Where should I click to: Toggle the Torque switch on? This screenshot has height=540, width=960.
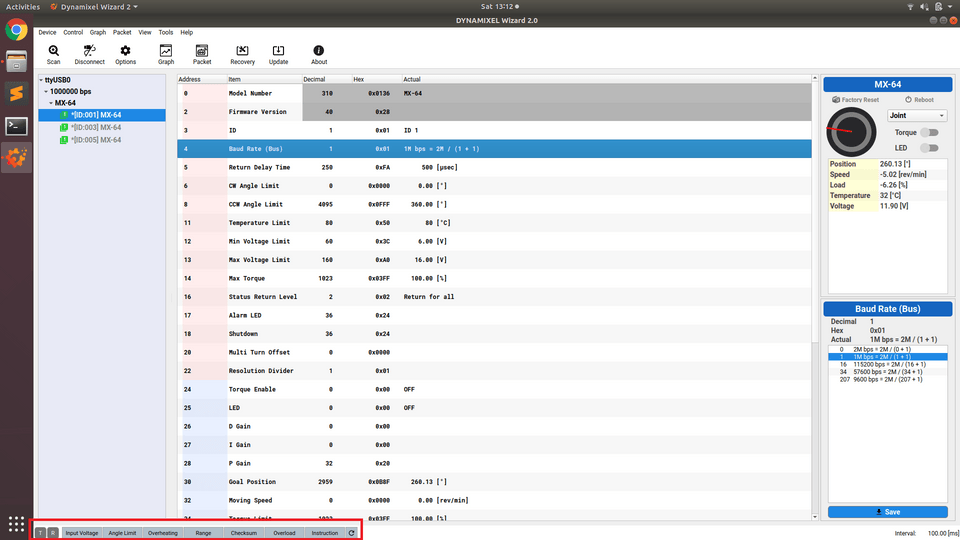[x=929, y=132]
